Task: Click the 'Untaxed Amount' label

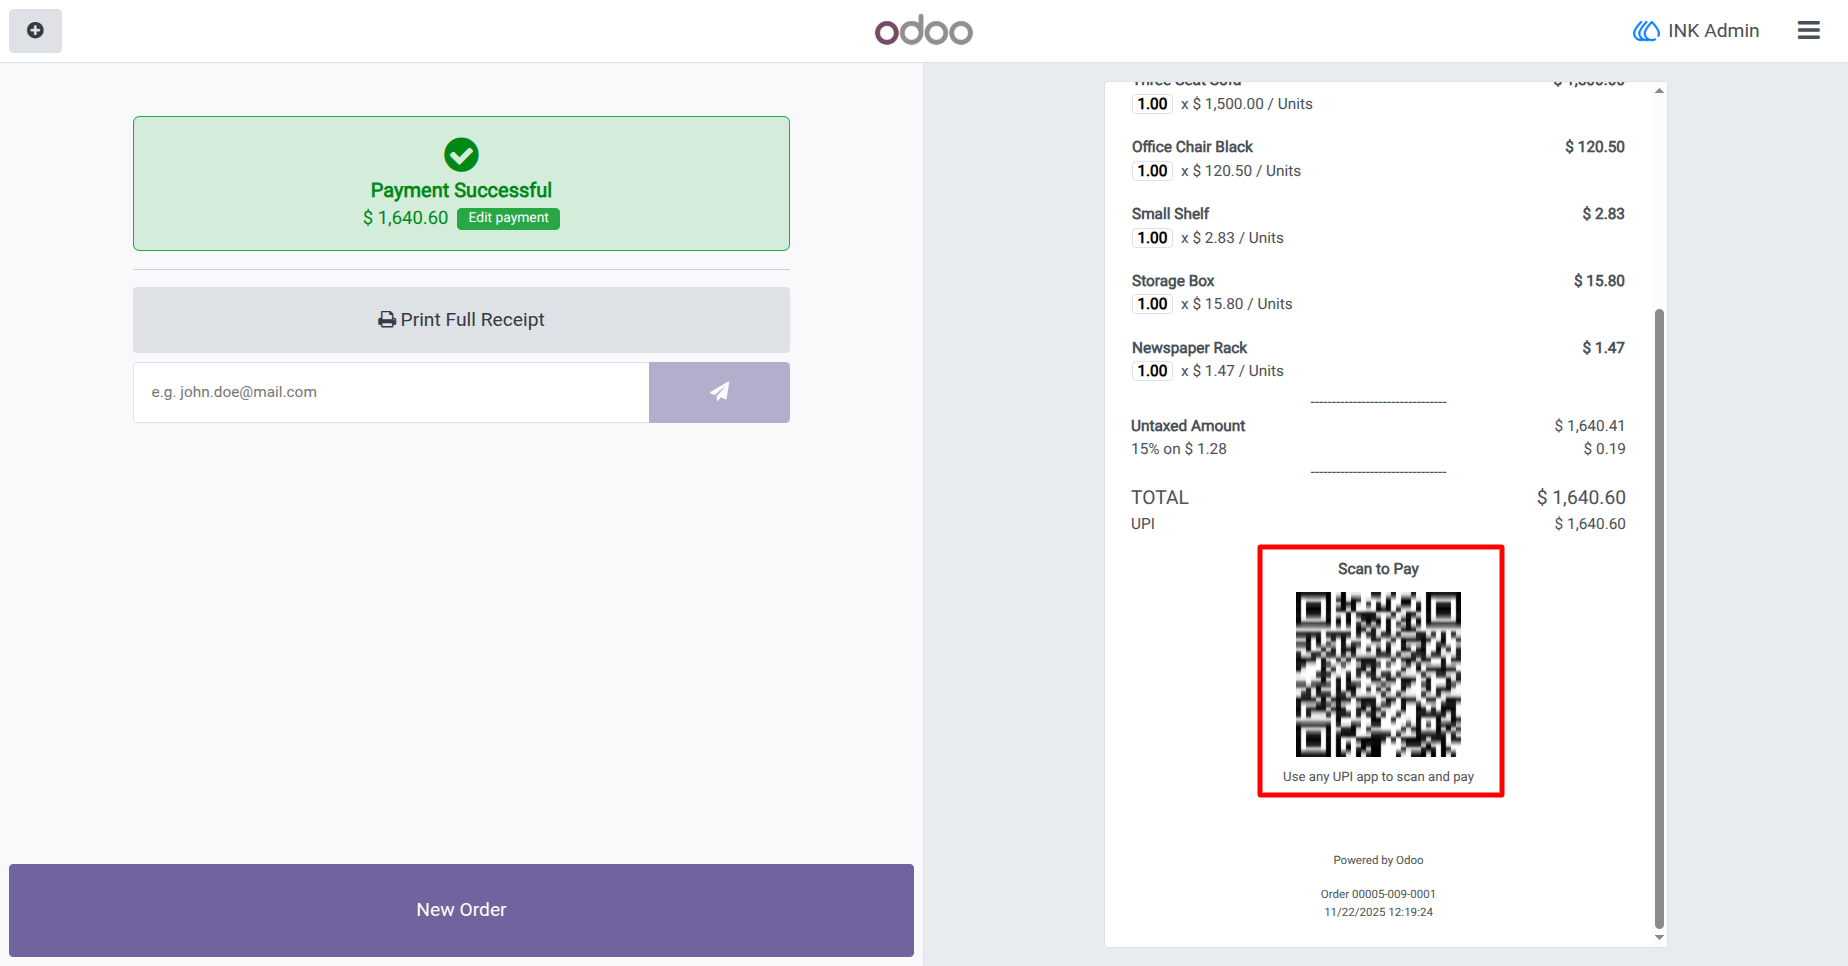Action: [x=1188, y=426]
